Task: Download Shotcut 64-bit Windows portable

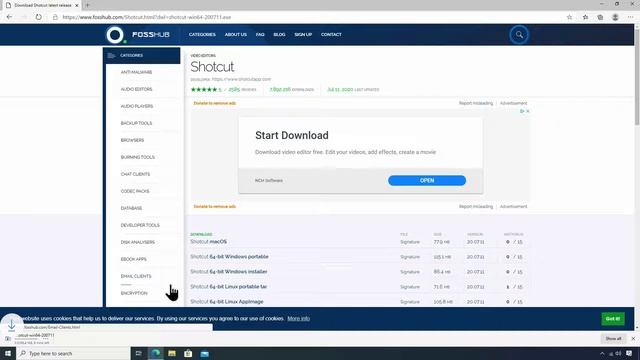Action: click(x=229, y=257)
